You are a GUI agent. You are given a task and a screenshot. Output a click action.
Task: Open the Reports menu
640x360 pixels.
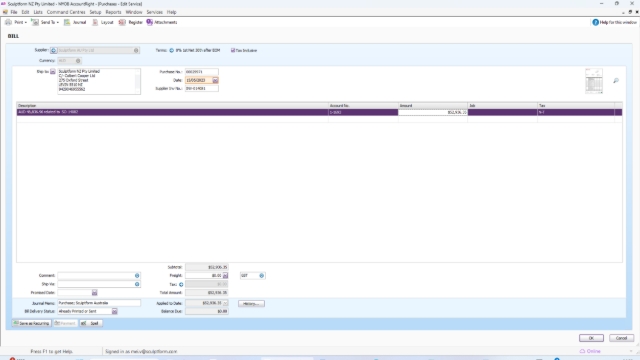tap(113, 12)
